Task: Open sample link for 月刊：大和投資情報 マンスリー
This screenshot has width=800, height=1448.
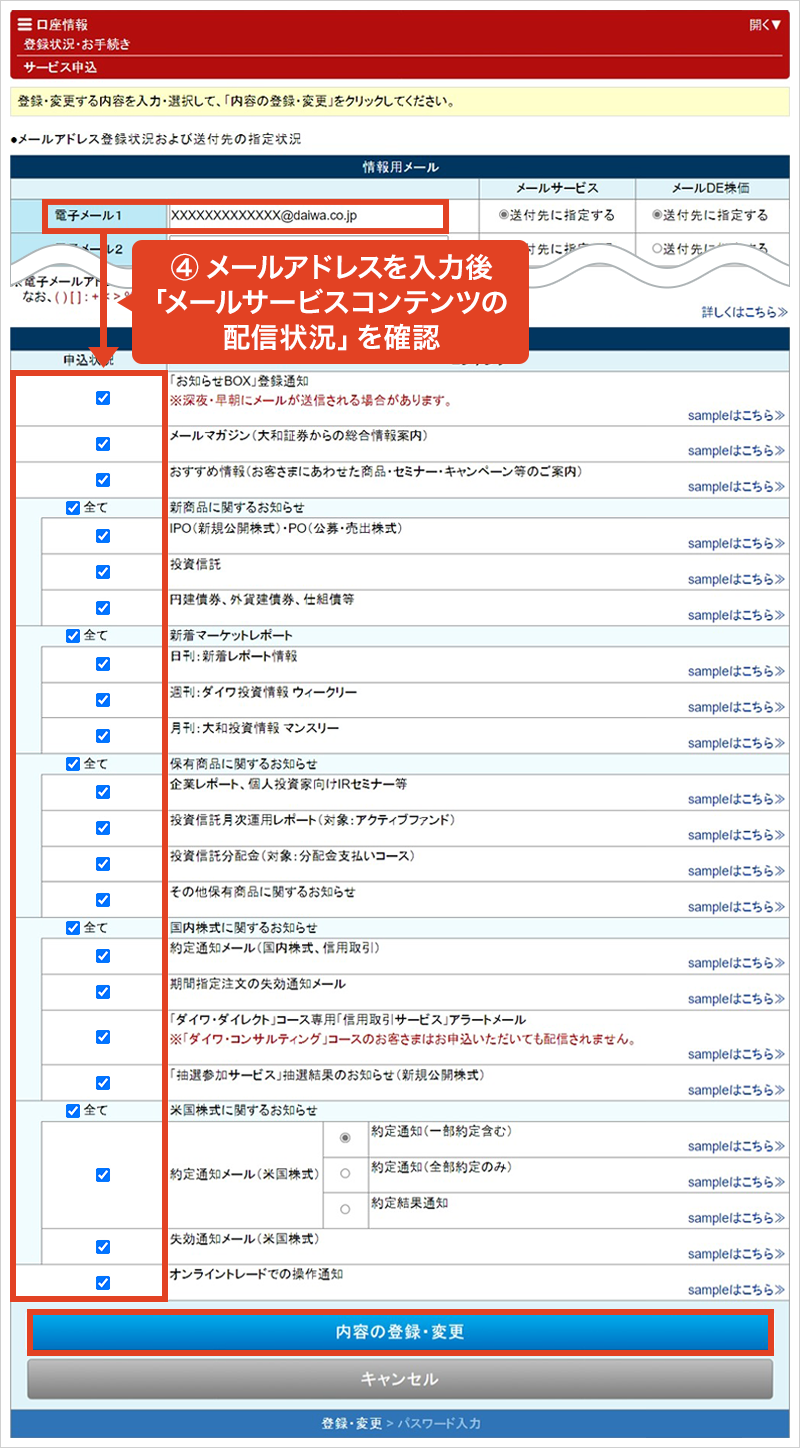Action: pyautogui.click(x=736, y=743)
